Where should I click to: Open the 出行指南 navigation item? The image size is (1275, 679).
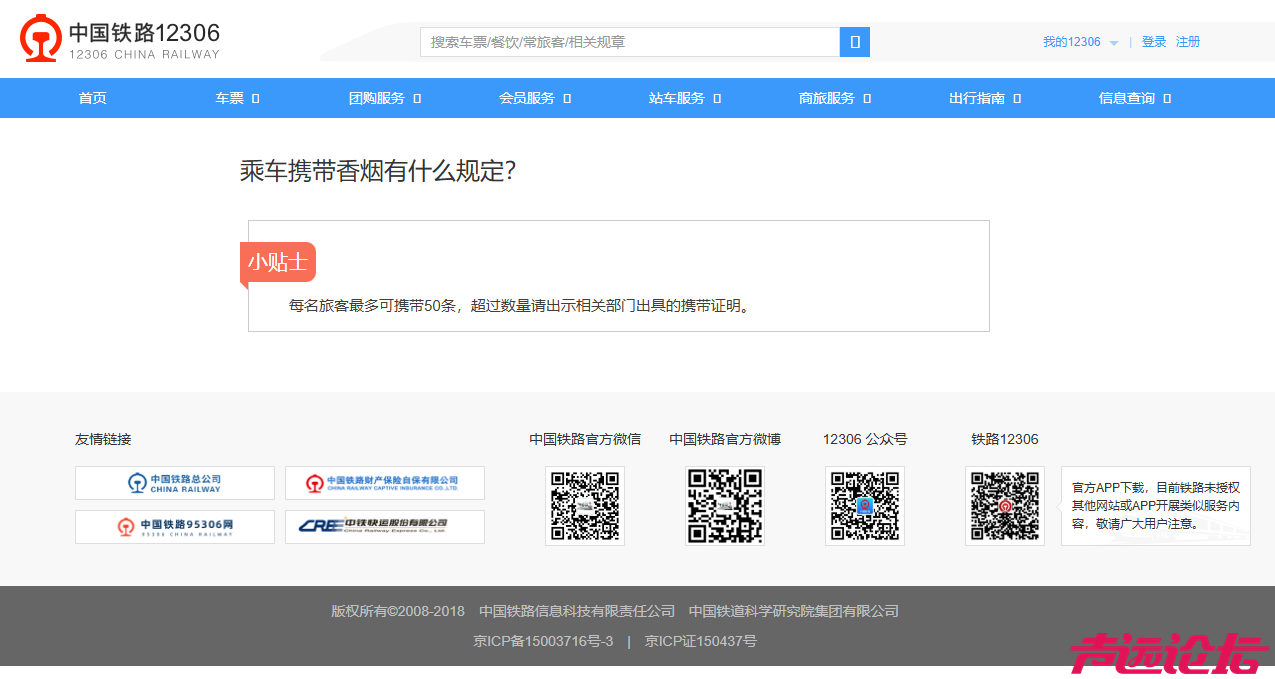[984, 98]
